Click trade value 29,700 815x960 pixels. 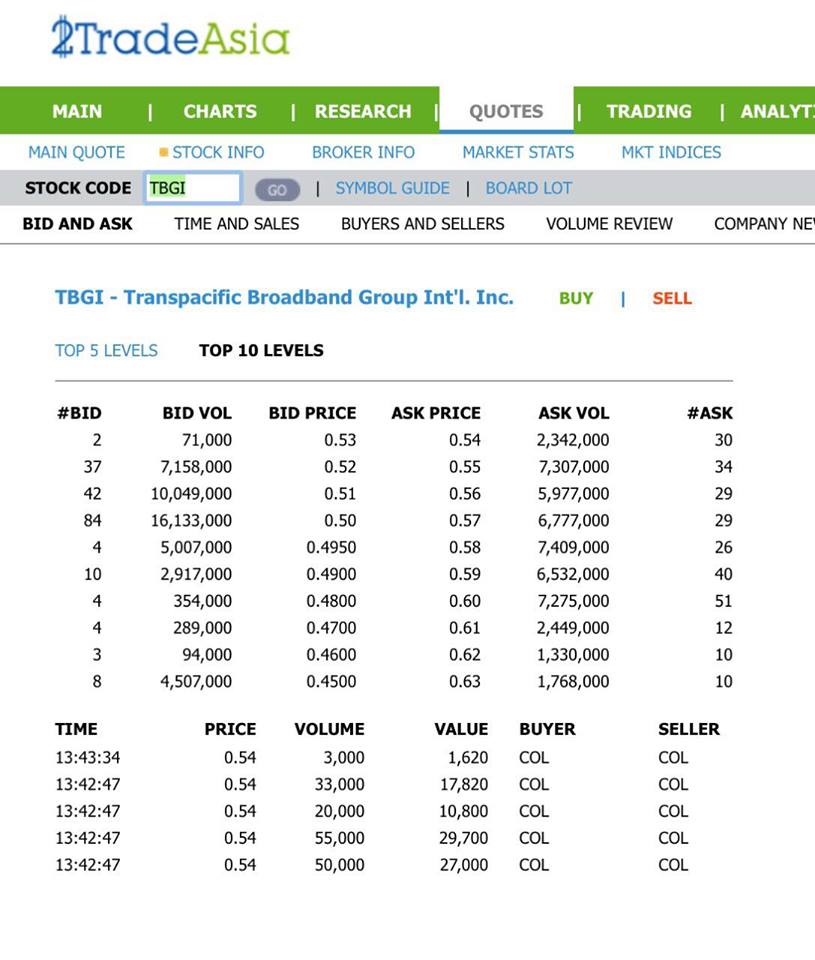pos(464,838)
